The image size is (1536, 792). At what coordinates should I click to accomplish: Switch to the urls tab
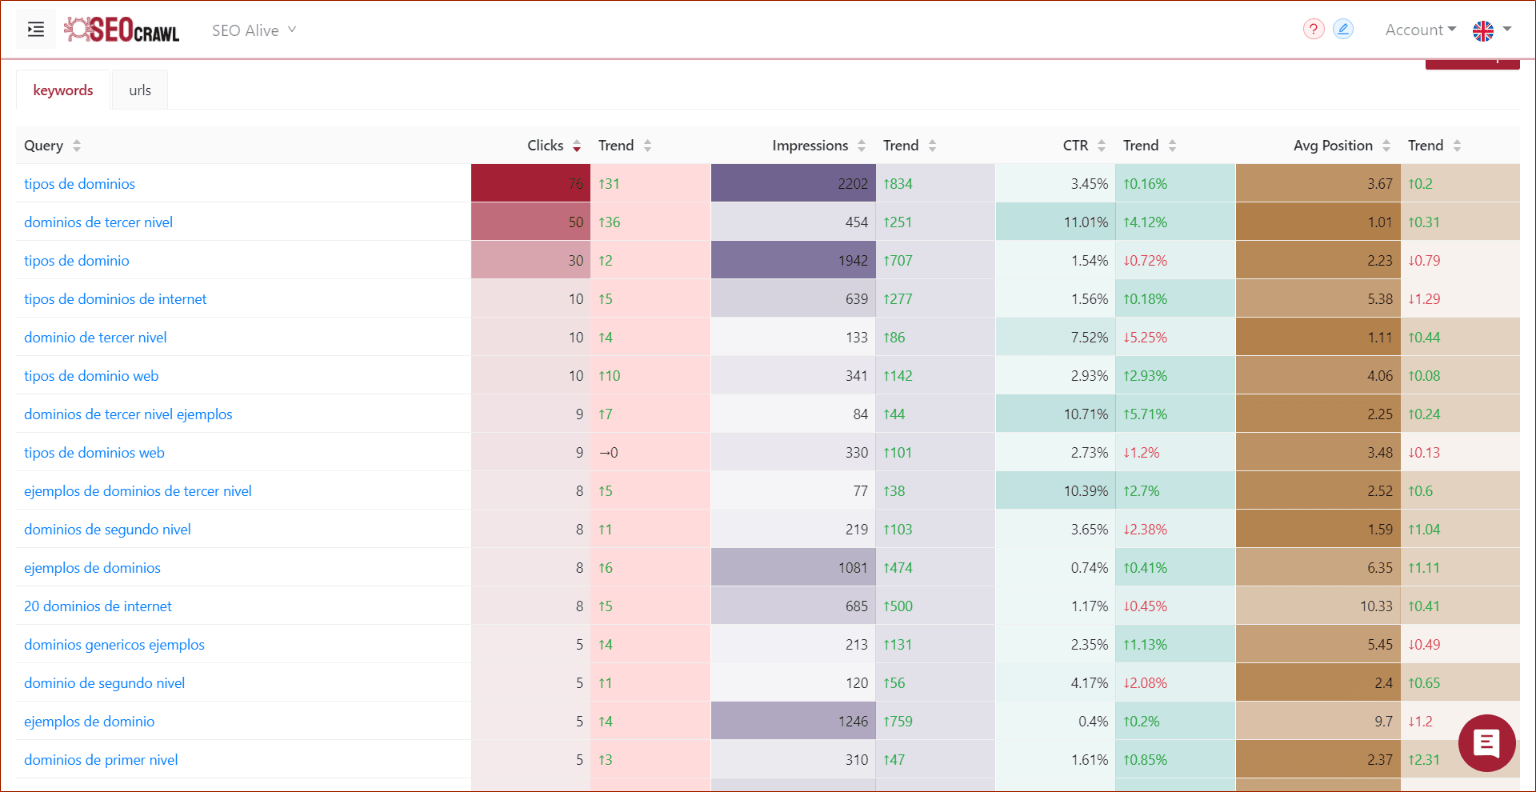pos(139,89)
